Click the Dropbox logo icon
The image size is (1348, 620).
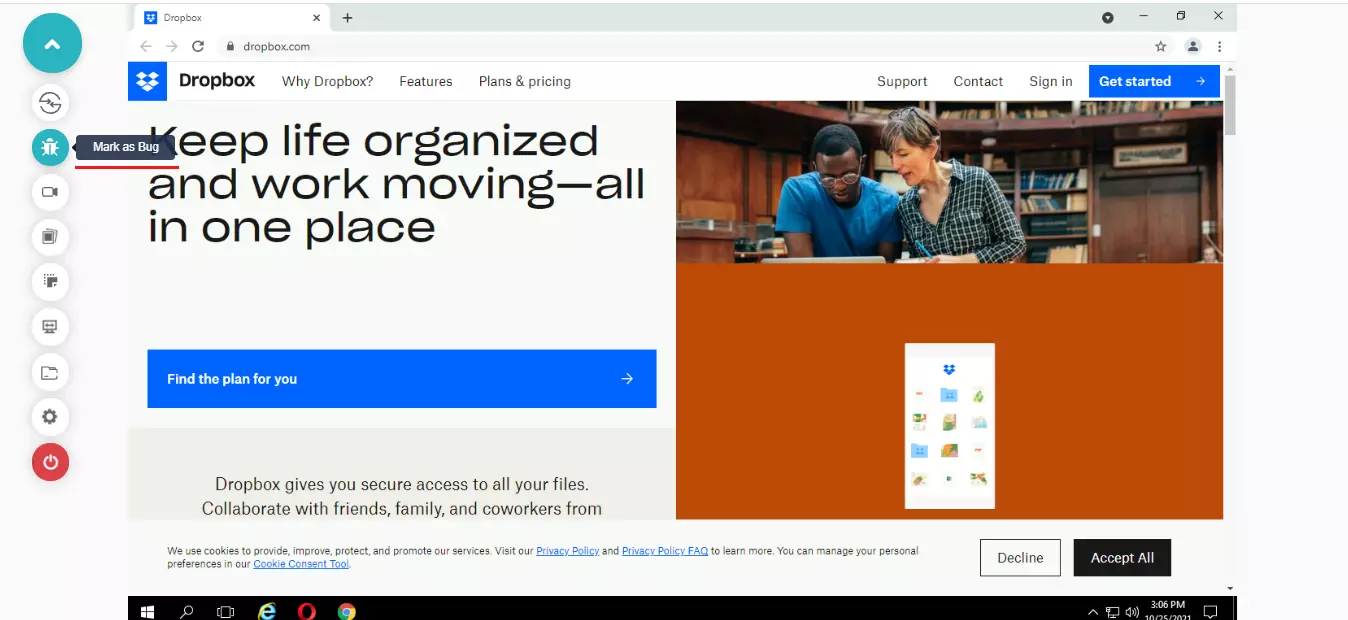(x=148, y=82)
